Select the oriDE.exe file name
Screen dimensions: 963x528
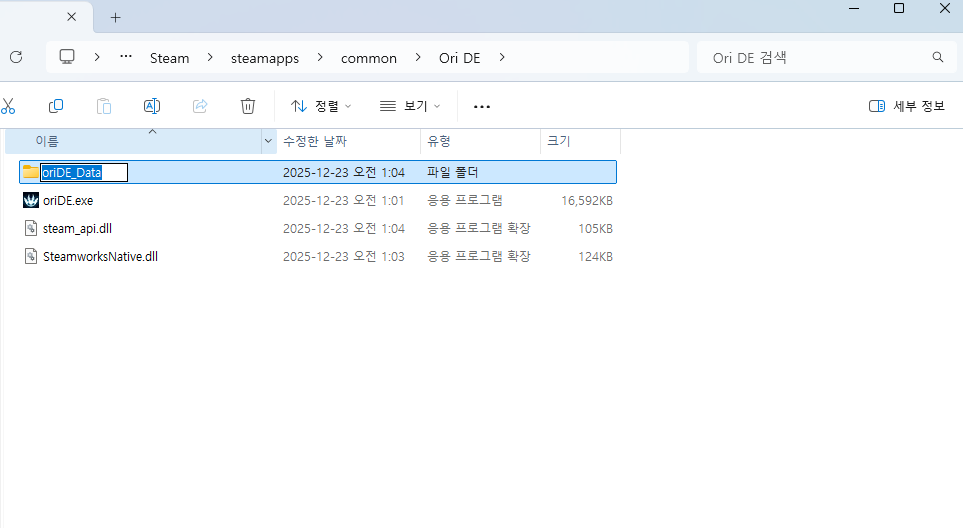click(x=68, y=201)
